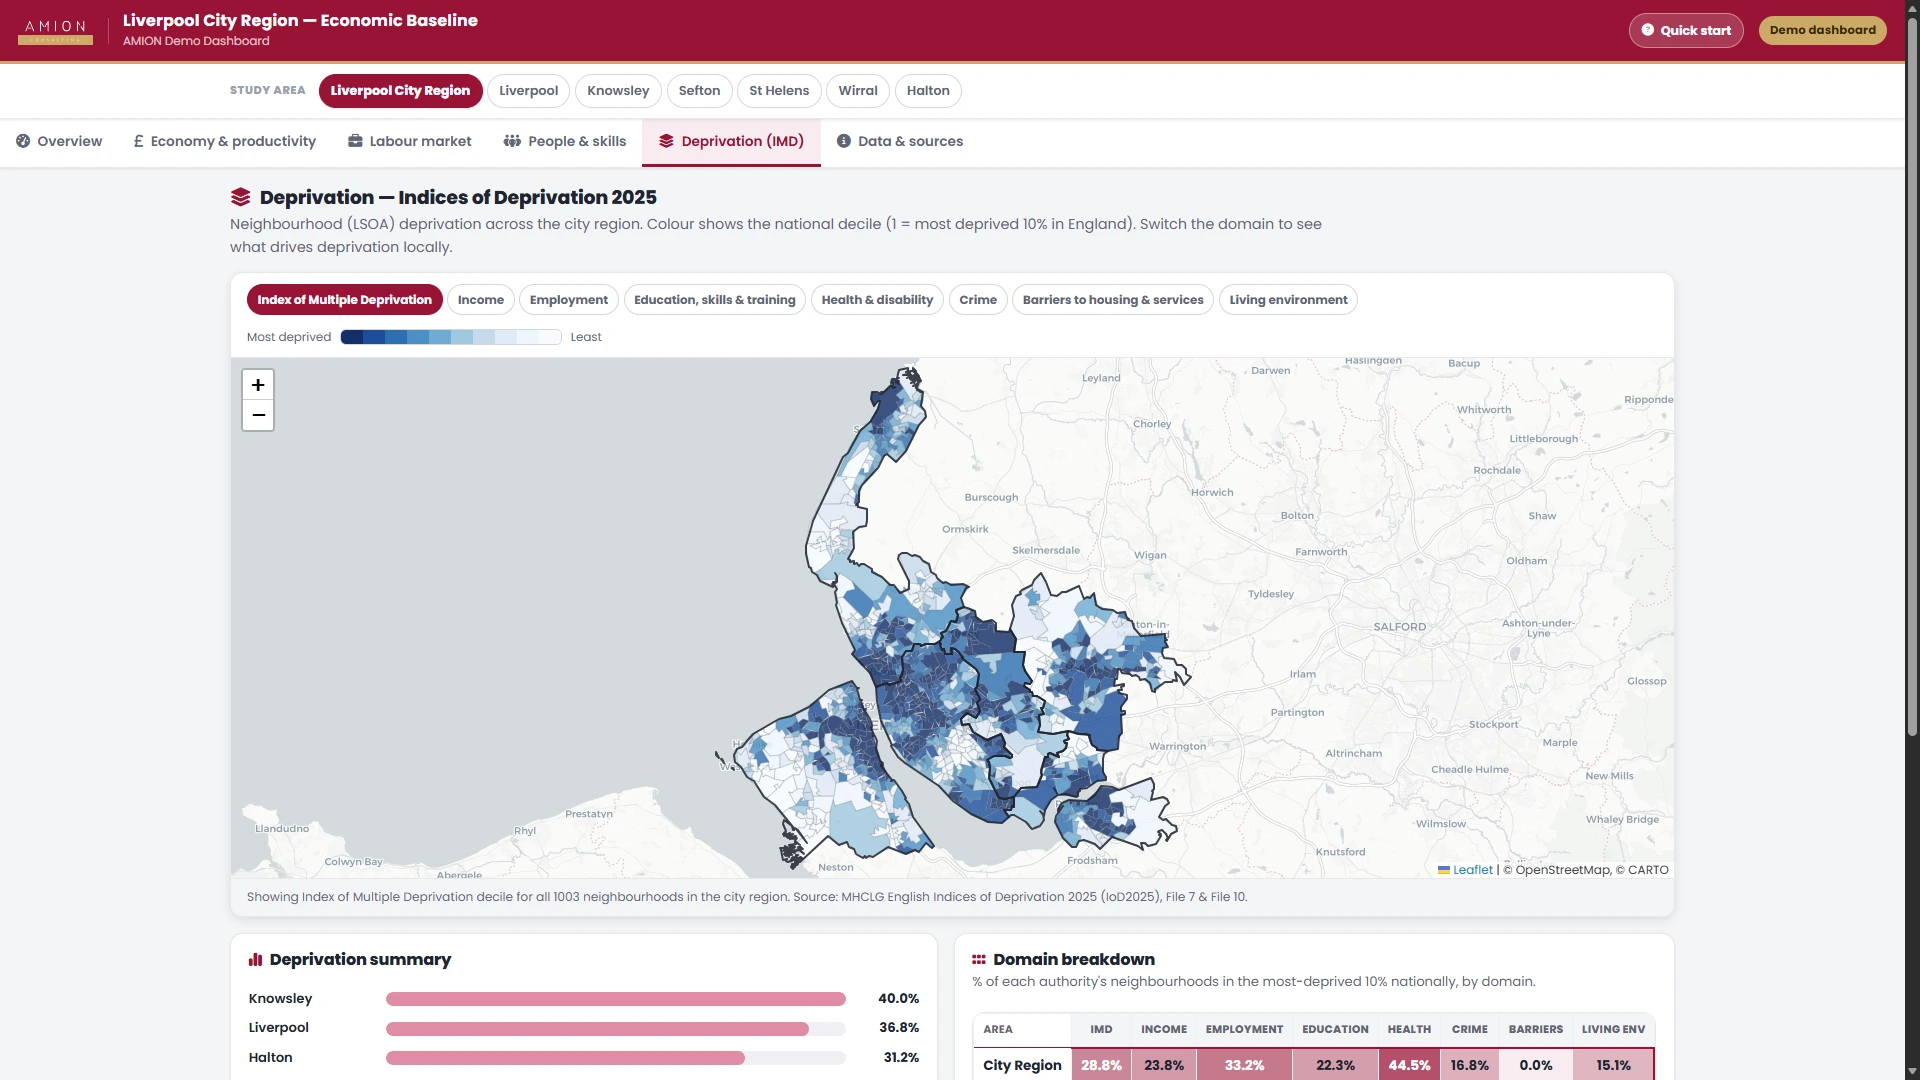Switch domain to Employment
Image resolution: width=1920 pixels, height=1080 pixels.
coord(569,300)
